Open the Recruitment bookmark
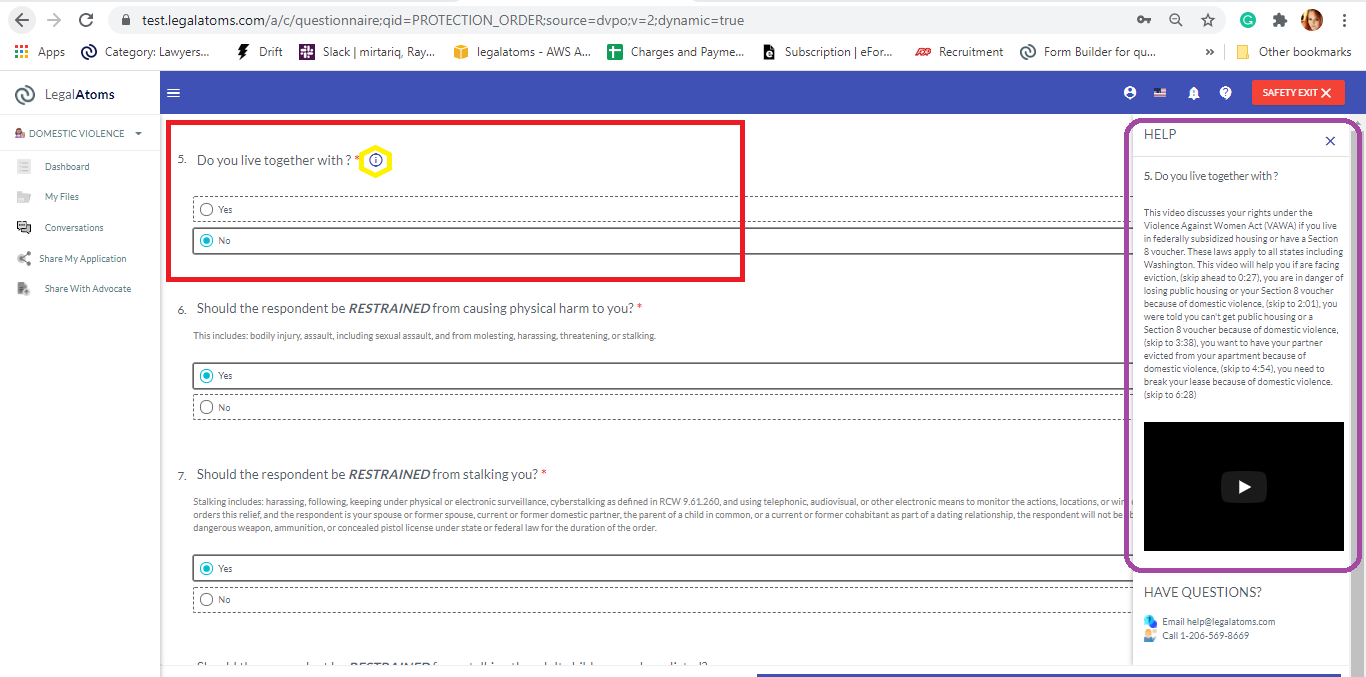Image resolution: width=1366 pixels, height=677 pixels. (959, 52)
